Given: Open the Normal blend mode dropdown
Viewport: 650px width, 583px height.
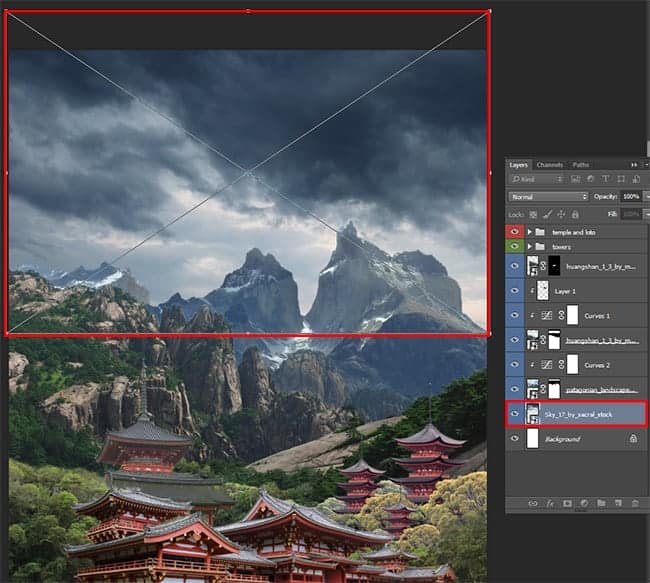Looking at the screenshot, I should (x=548, y=197).
